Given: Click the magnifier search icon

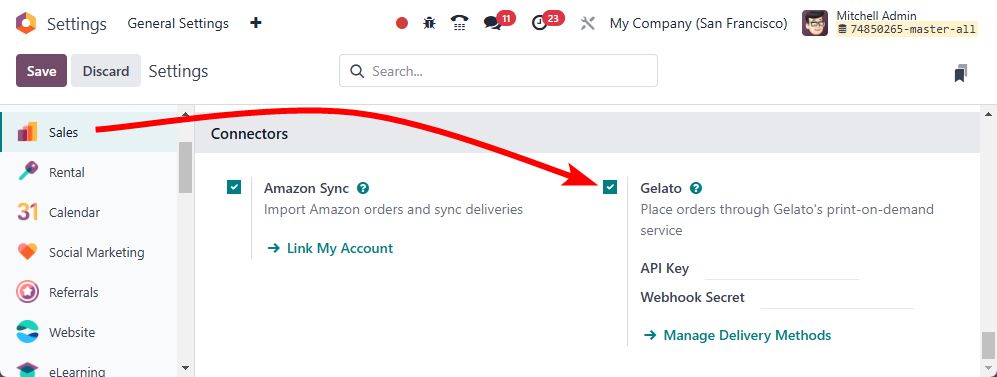Looking at the screenshot, I should [x=357, y=71].
